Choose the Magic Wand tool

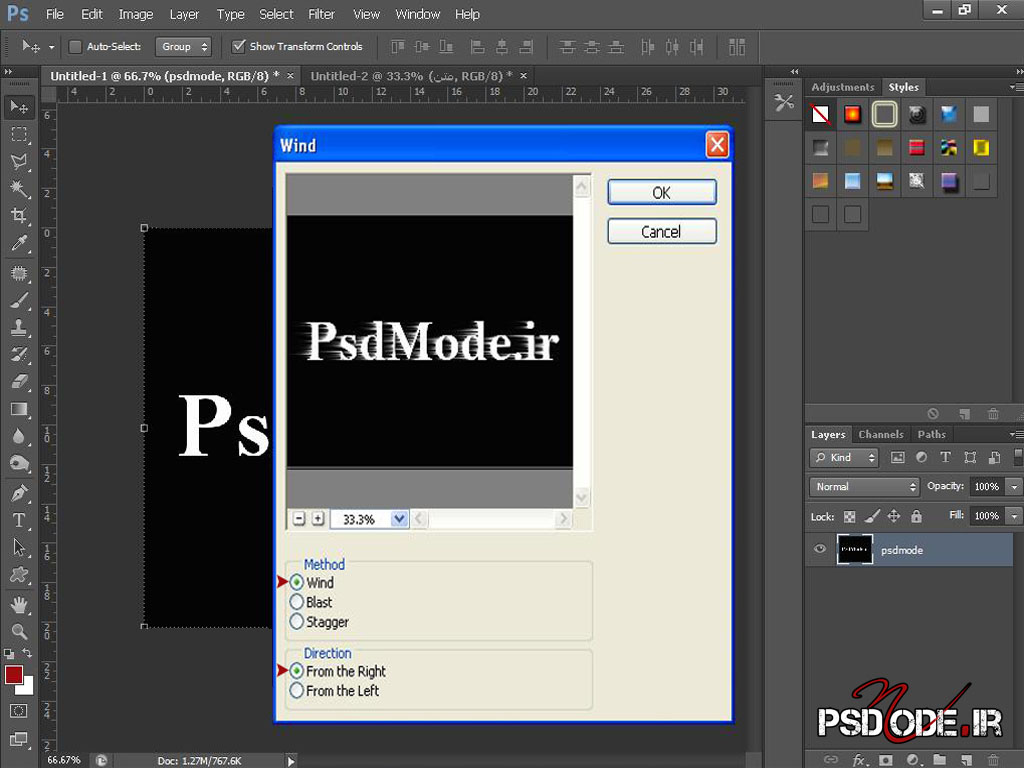click(x=19, y=189)
